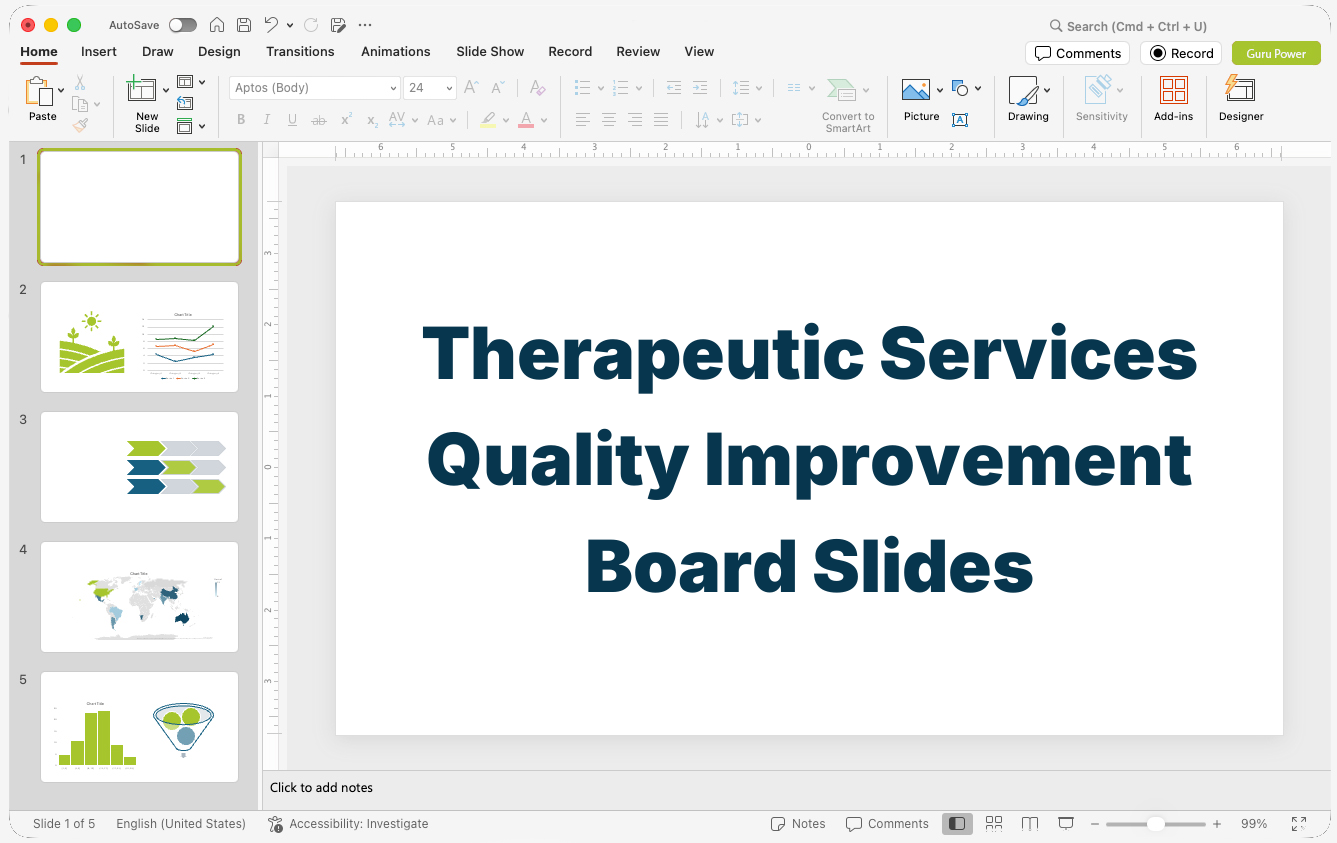The height and width of the screenshot is (843, 1337).
Task: Open the Drawing tools icon
Action: point(1023,91)
